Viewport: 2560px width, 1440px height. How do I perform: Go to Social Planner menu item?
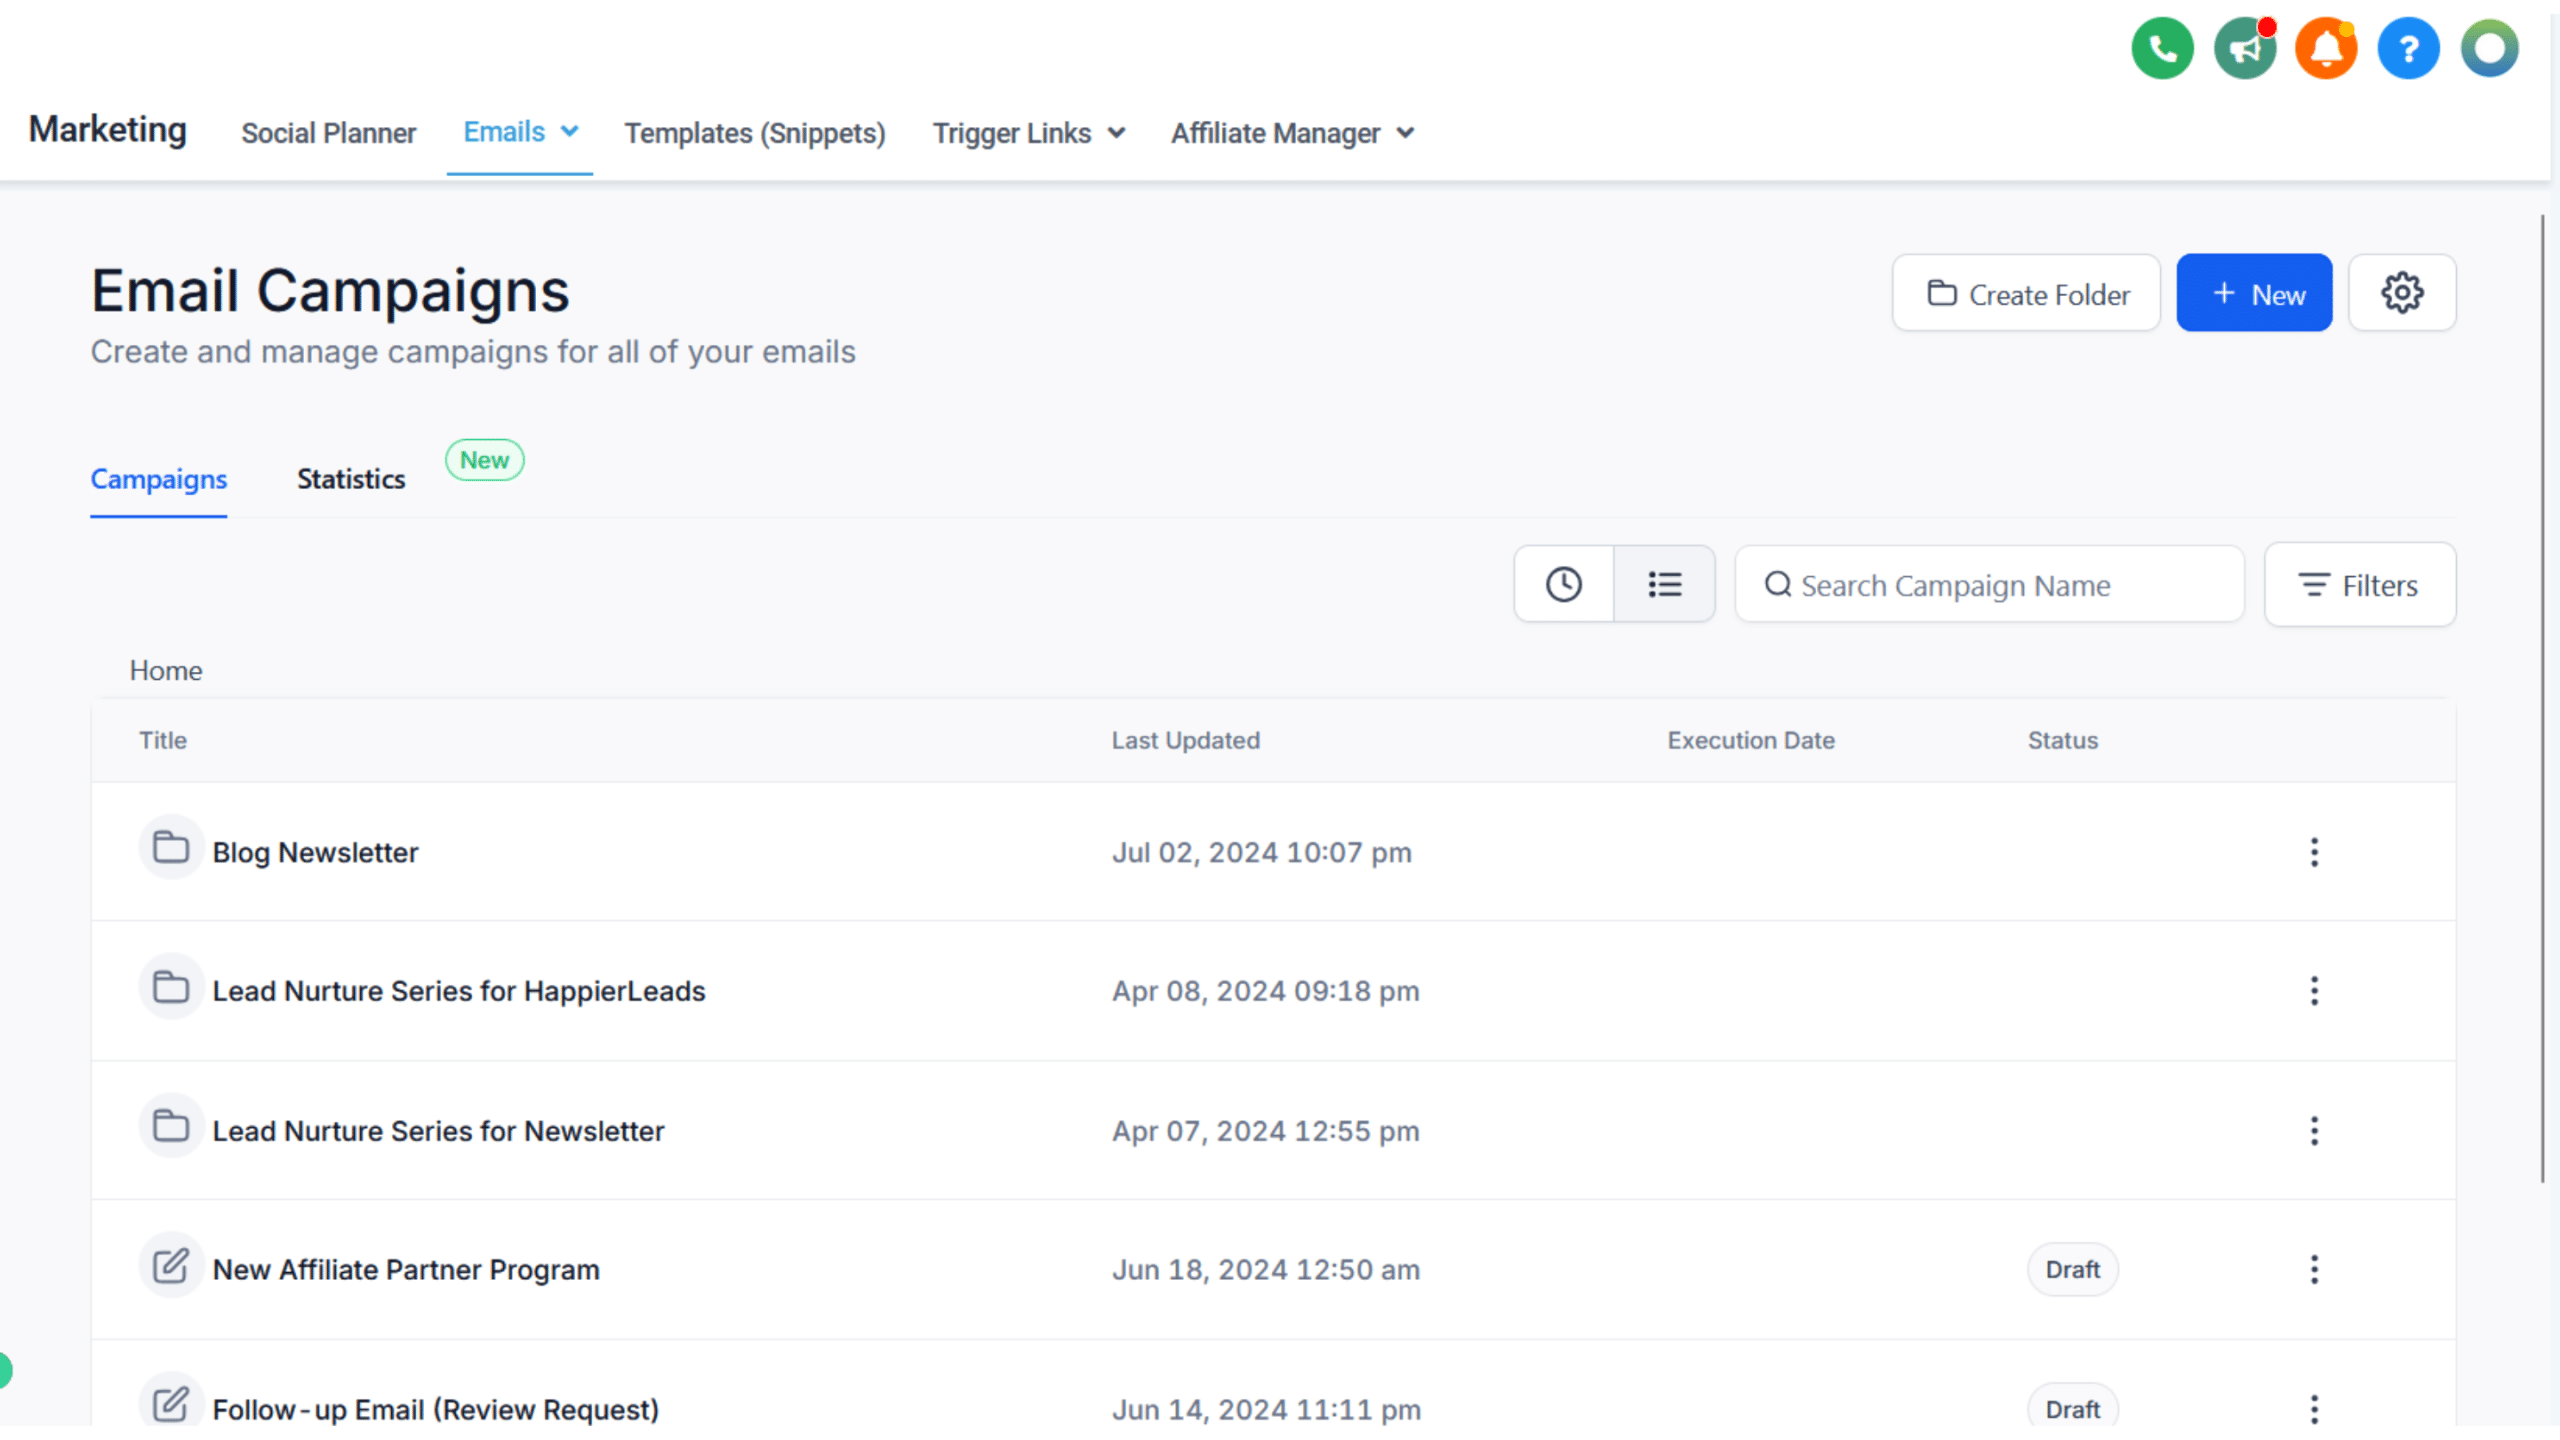point(328,133)
